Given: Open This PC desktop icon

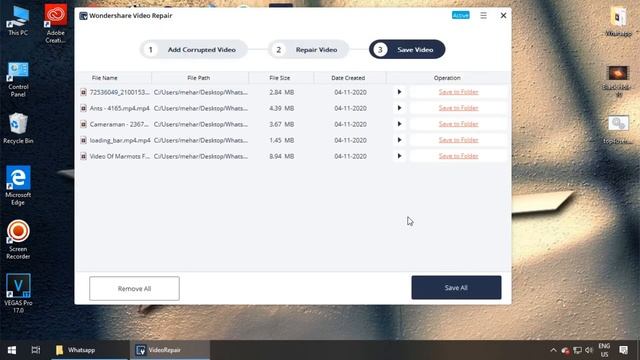Looking at the screenshot, I should point(18,20).
